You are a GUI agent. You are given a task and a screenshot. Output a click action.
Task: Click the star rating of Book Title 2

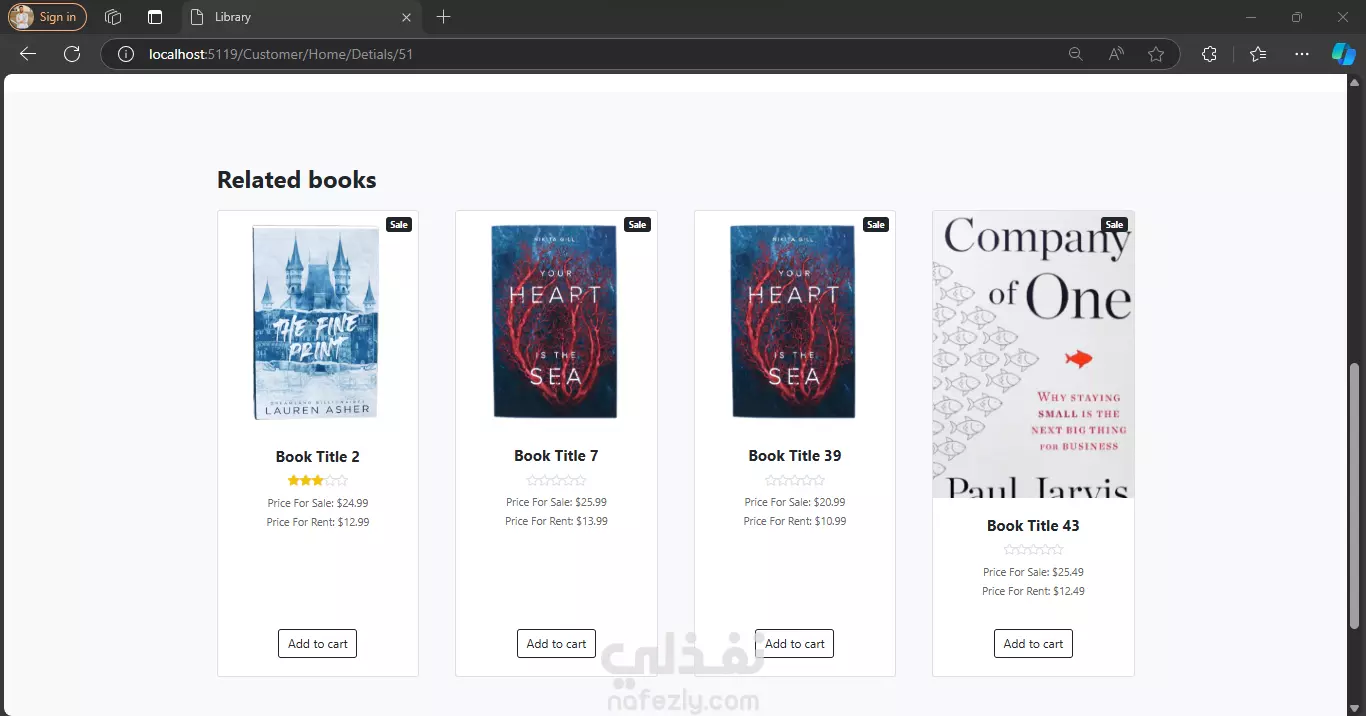click(x=317, y=481)
